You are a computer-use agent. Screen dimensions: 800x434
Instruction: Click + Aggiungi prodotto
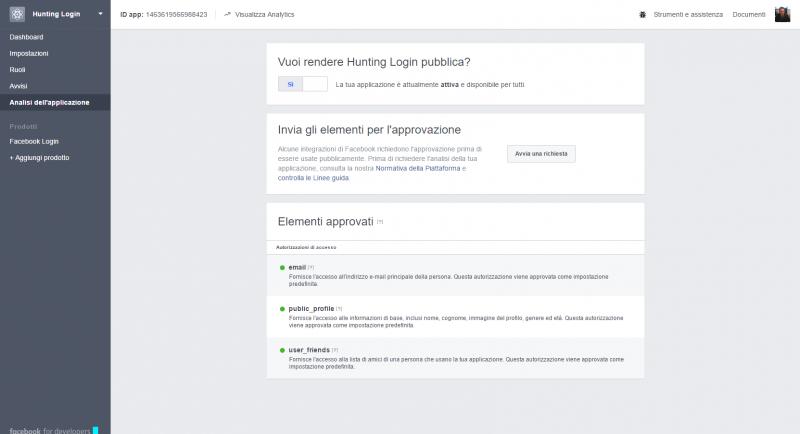pyautogui.click(x=39, y=158)
